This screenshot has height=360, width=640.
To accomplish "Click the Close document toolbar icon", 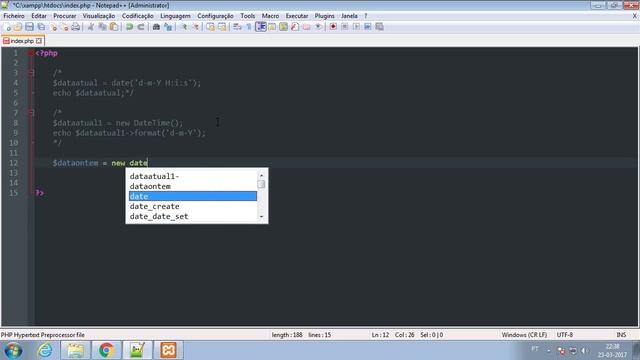I will point(53,27).
